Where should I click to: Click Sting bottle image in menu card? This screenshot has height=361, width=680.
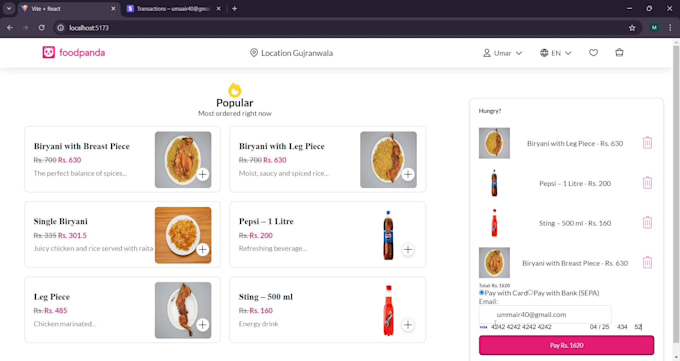coord(388,310)
